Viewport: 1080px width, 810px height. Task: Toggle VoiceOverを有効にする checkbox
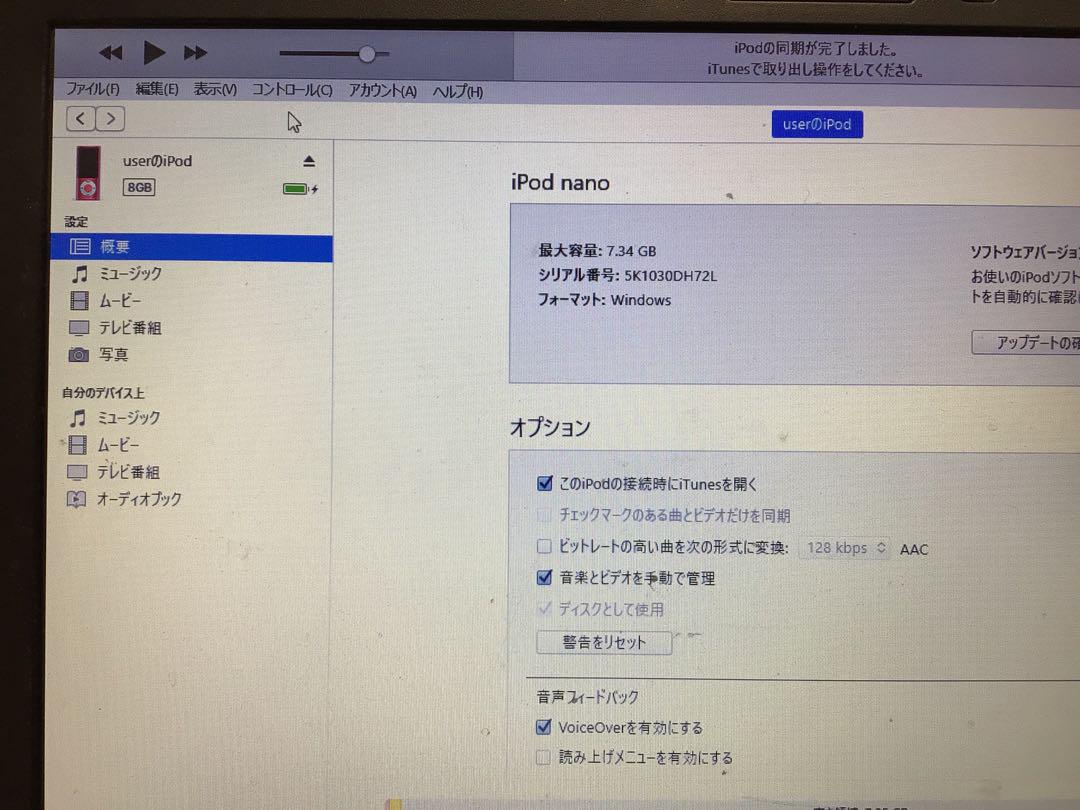pyautogui.click(x=543, y=727)
